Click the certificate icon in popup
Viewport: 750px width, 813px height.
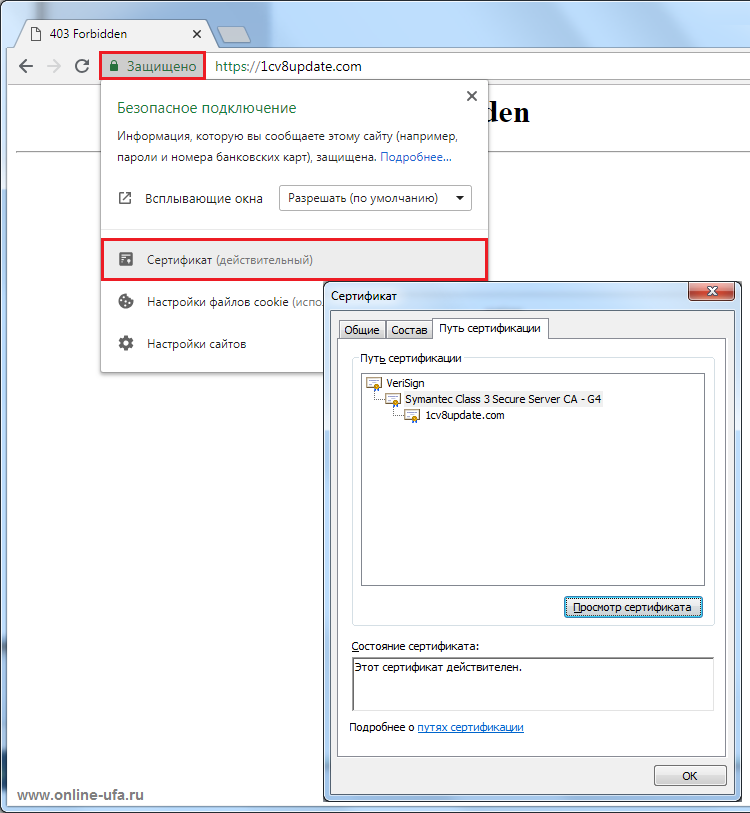tap(126, 259)
